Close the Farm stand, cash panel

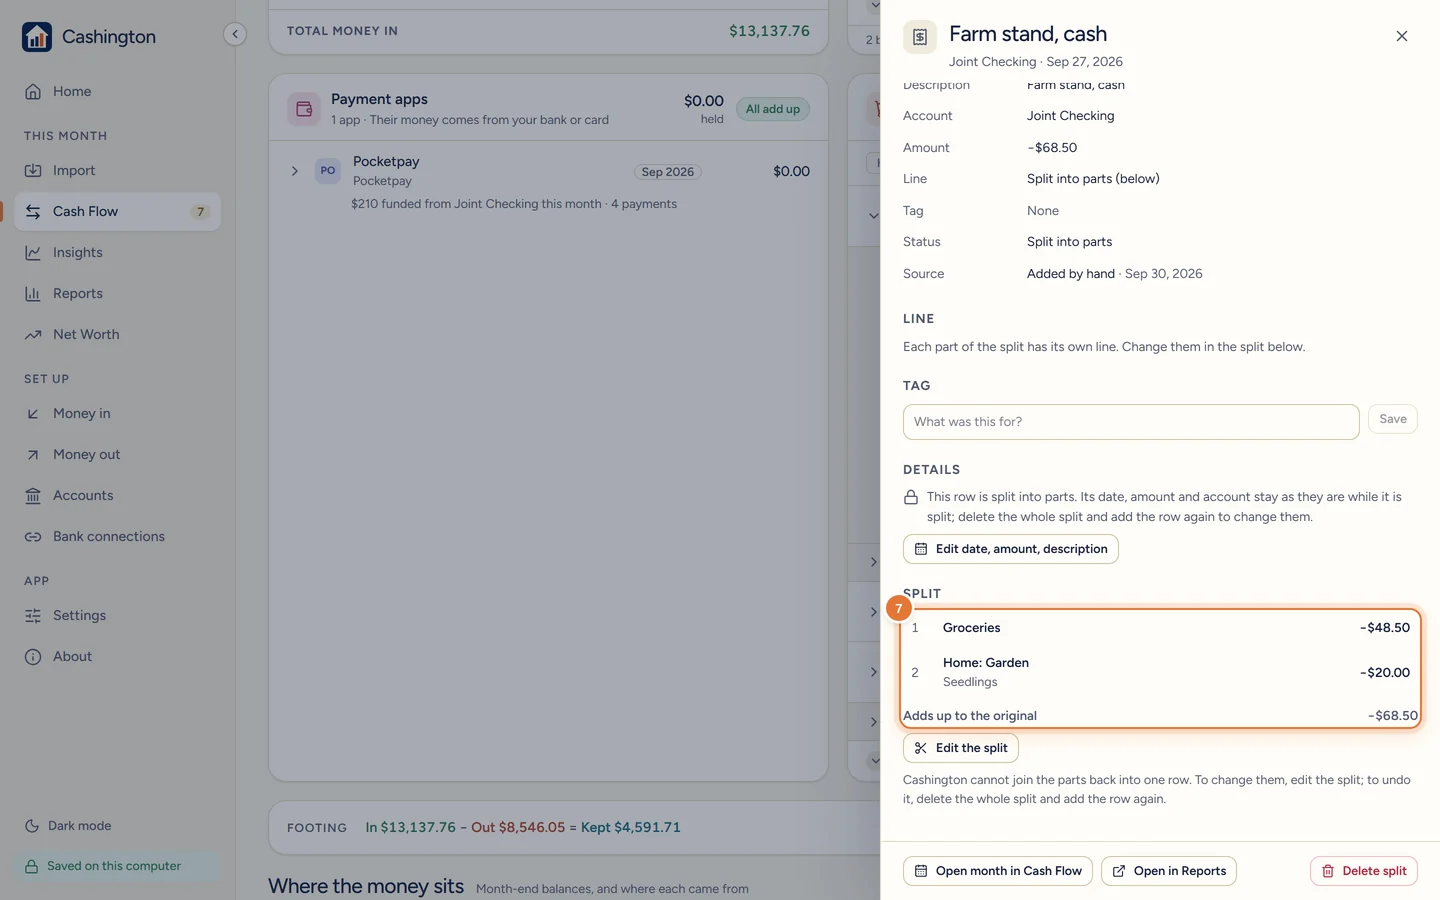tap(1401, 36)
